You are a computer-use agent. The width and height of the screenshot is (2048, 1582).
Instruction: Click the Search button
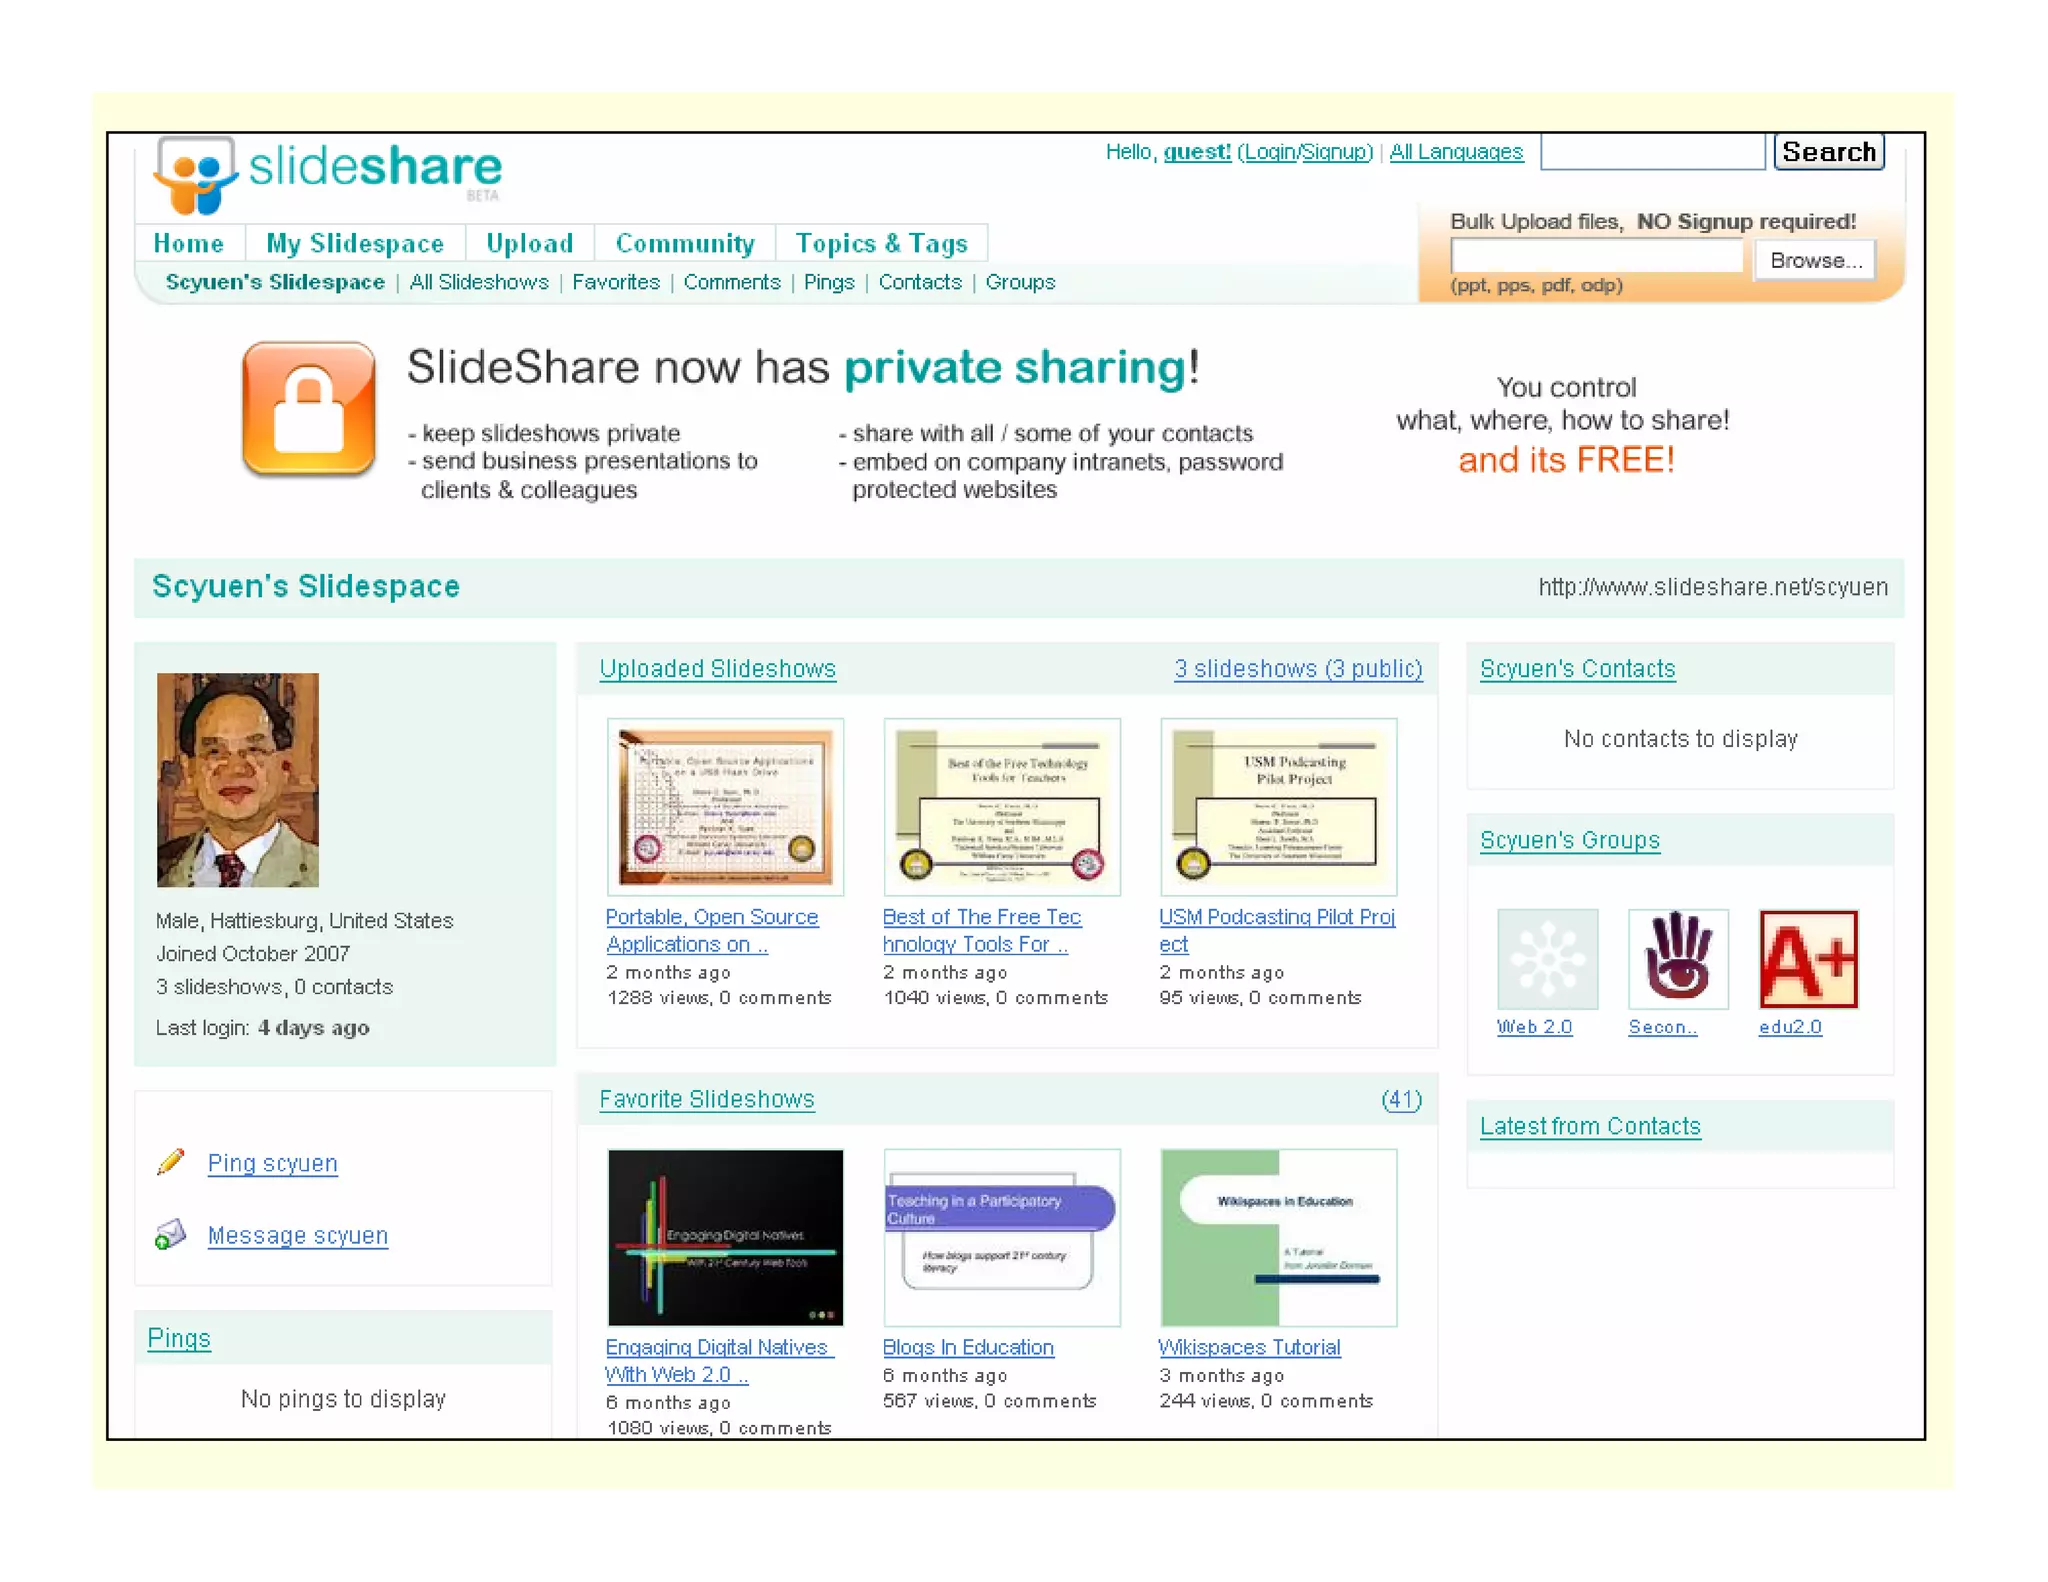coord(1829,152)
